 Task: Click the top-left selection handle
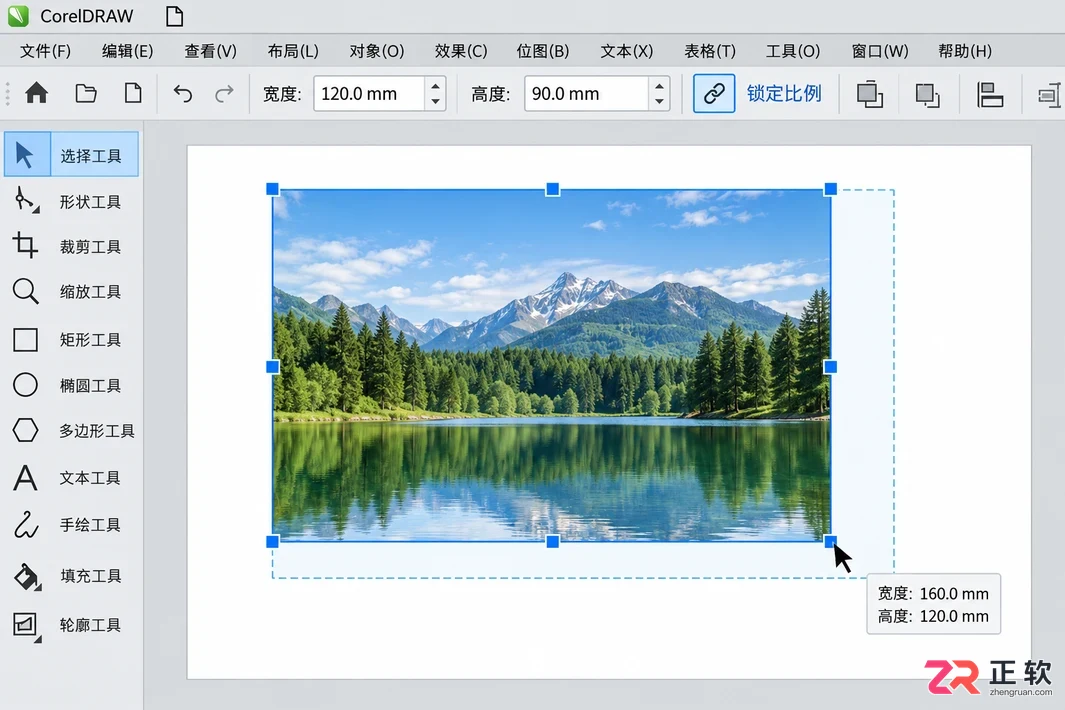[x=272, y=189]
